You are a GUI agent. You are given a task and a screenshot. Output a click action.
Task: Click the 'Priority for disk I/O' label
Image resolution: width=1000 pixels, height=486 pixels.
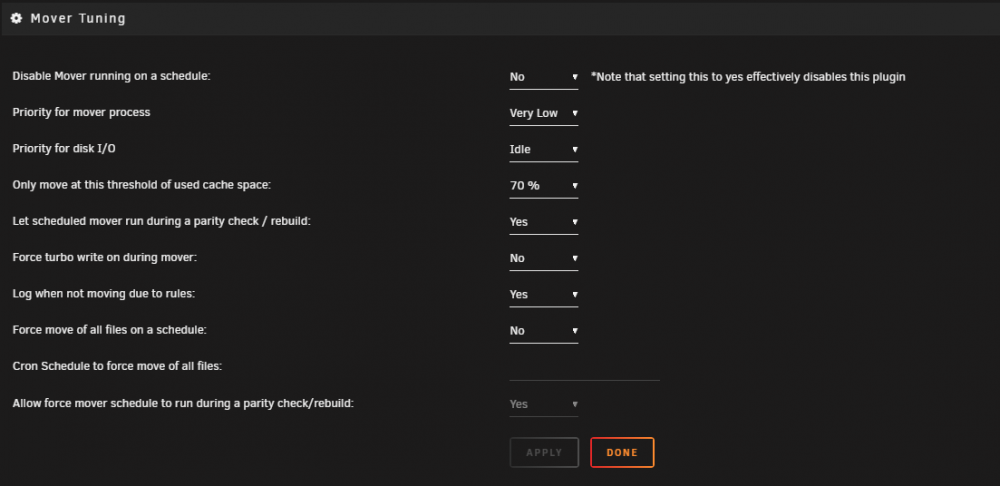64,149
